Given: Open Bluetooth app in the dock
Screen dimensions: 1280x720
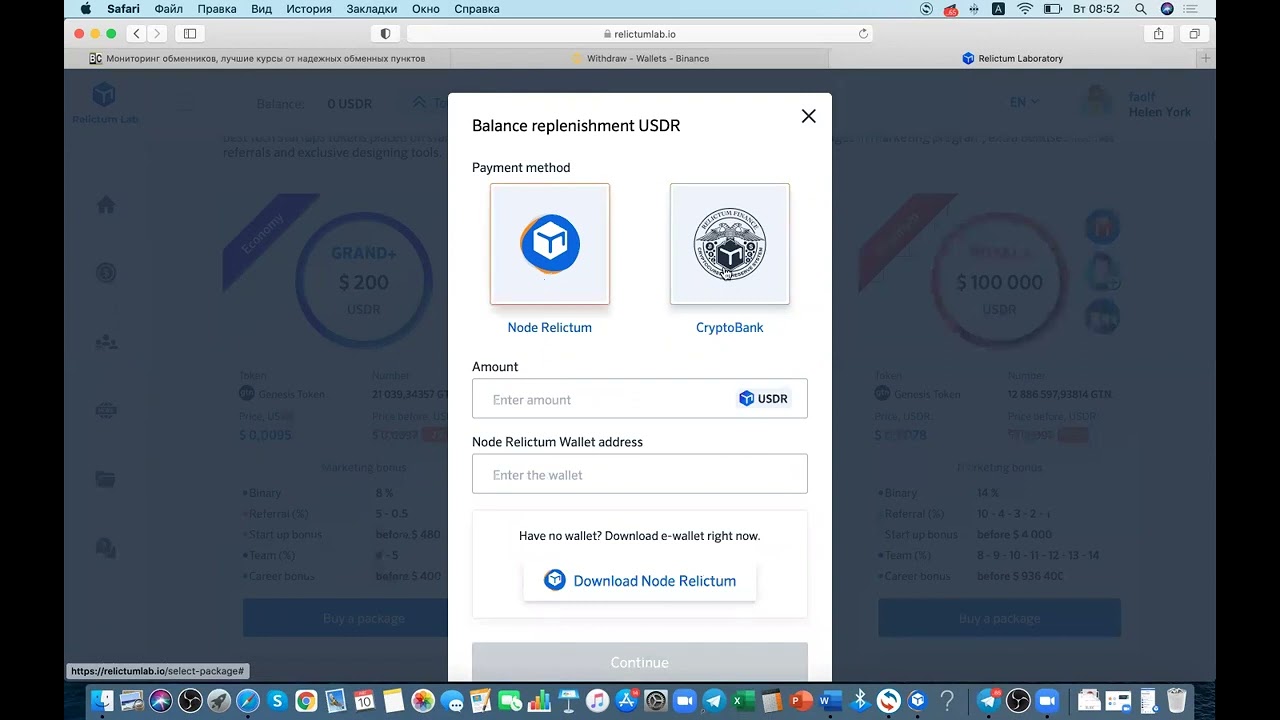Looking at the screenshot, I should click(860, 701).
